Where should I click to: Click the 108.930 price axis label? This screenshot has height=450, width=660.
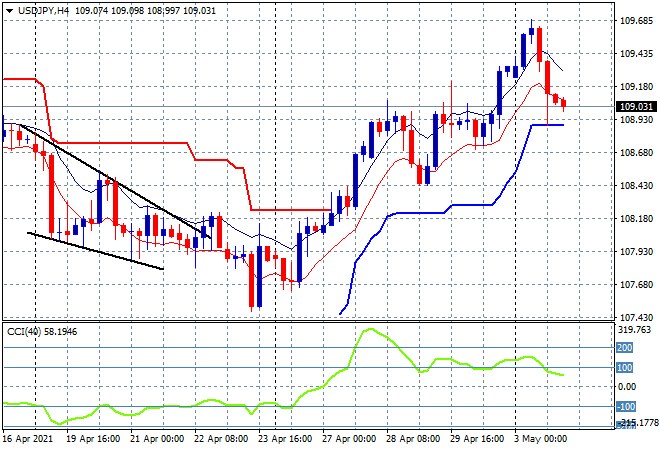636,120
